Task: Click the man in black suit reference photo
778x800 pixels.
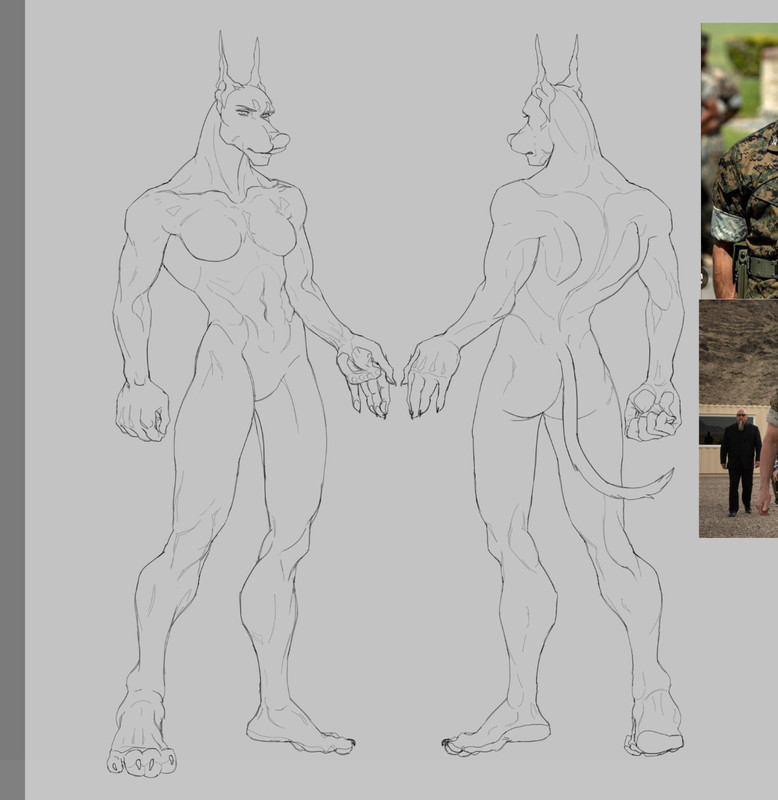Action: pos(739,418)
